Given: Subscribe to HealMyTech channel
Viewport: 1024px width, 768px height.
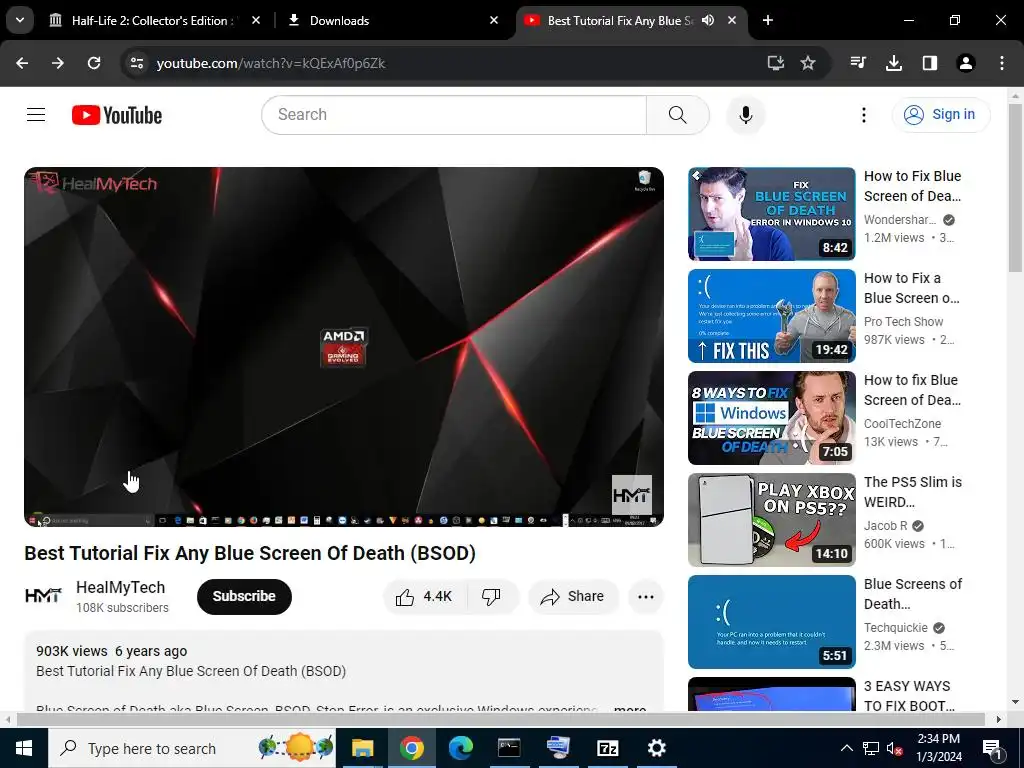Looking at the screenshot, I should (244, 596).
